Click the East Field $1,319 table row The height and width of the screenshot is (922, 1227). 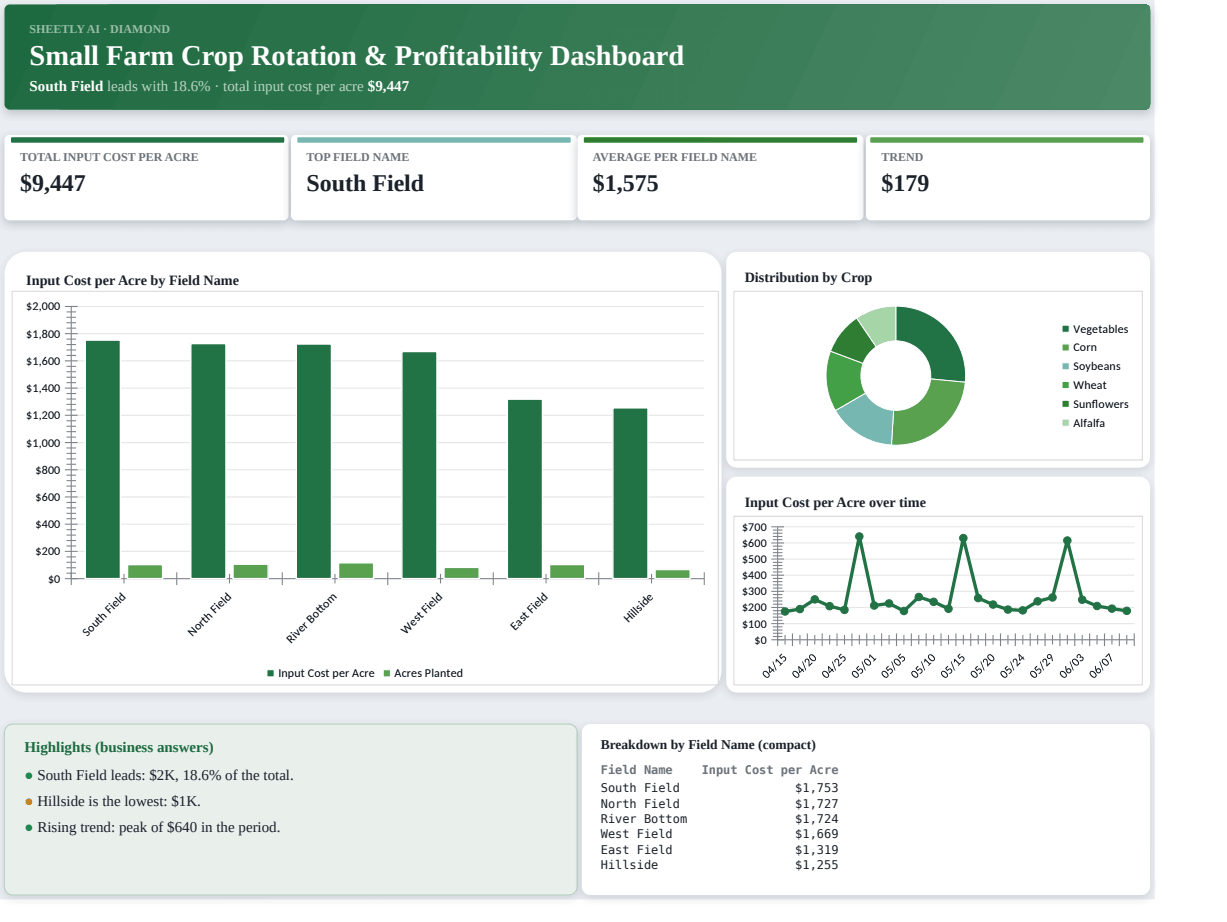[x=719, y=850]
